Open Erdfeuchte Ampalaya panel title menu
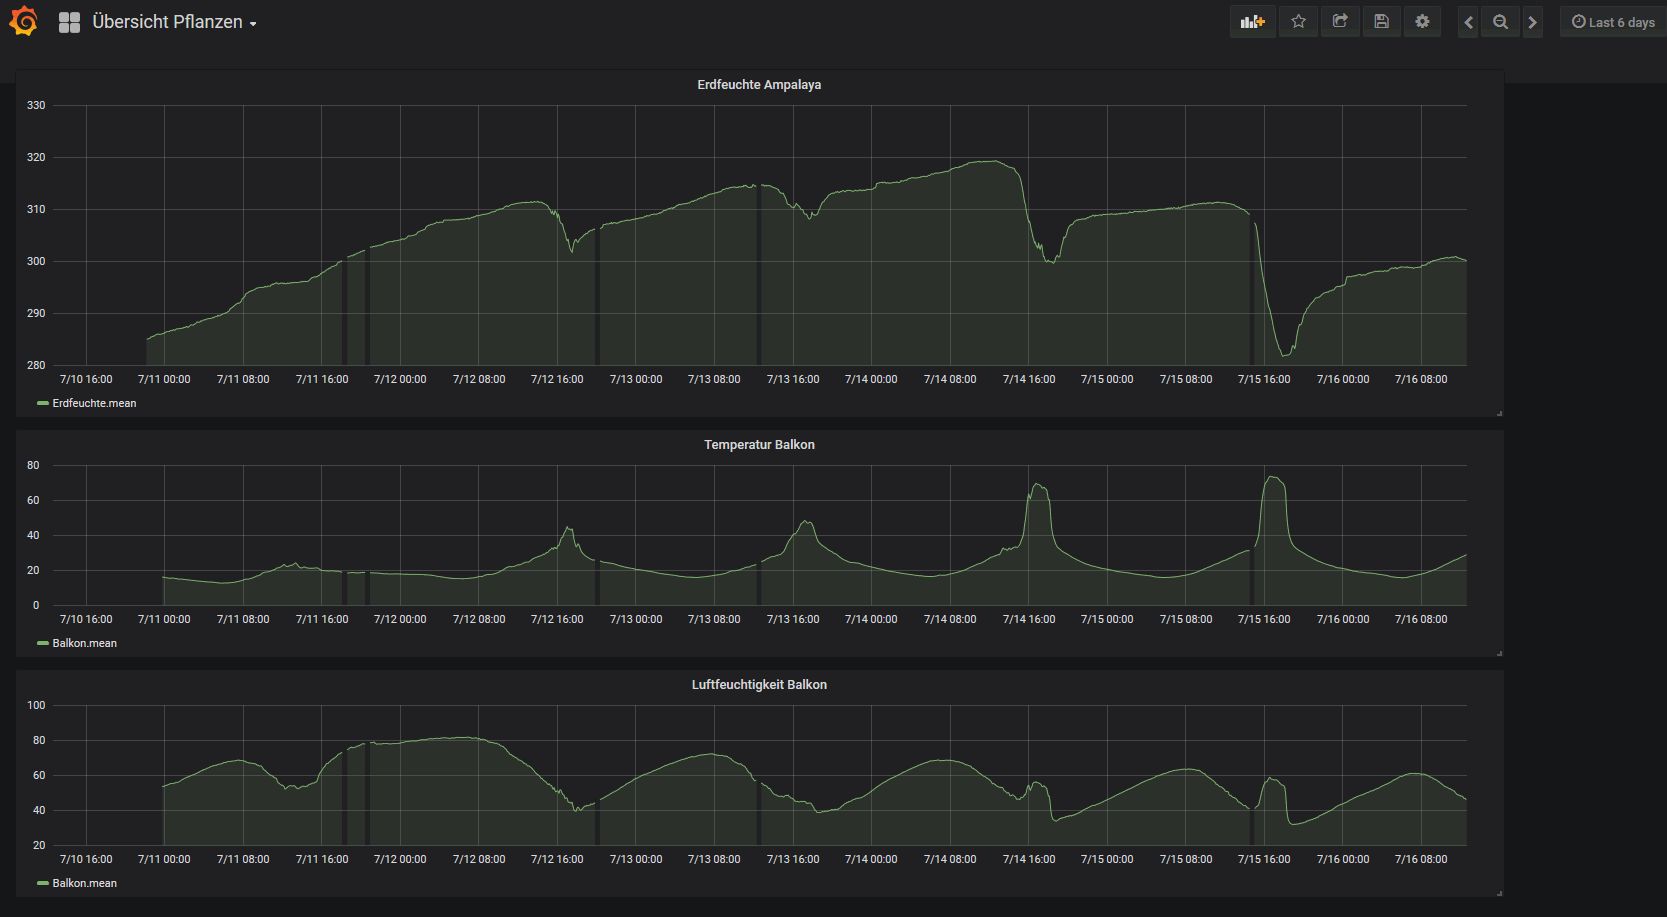This screenshot has height=917, width=1667. (x=759, y=85)
